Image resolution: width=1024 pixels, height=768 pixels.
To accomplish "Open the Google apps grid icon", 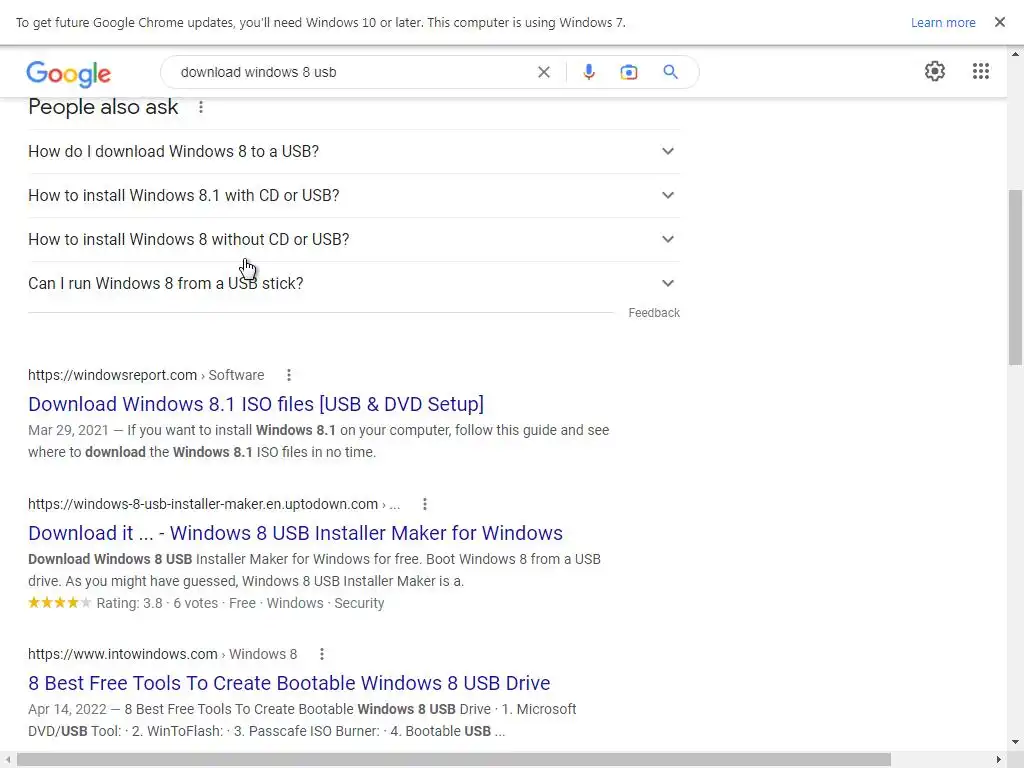I will click(x=980, y=71).
